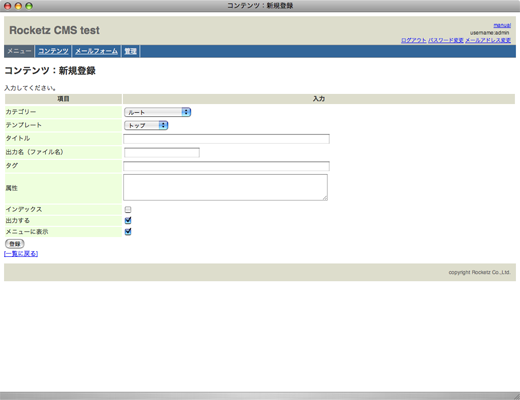Open the 管理 navigation tab
520x400 pixels.
(x=130, y=51)
